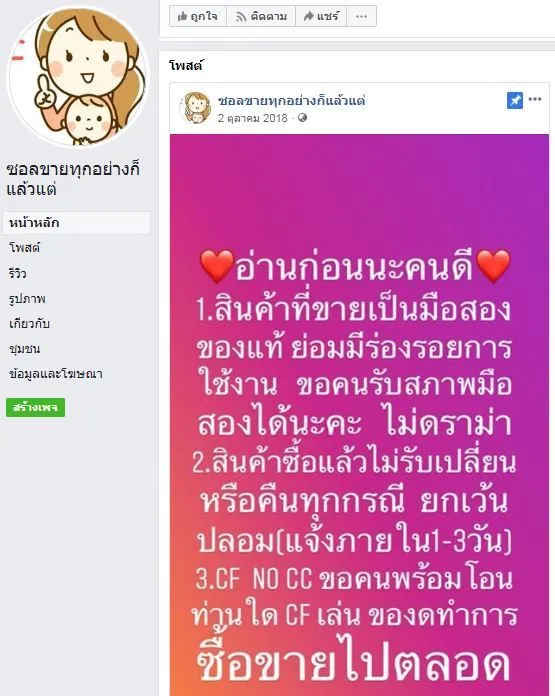The image size is (555, 696).
Task: Click the page name link in post header
Action: 291,101
